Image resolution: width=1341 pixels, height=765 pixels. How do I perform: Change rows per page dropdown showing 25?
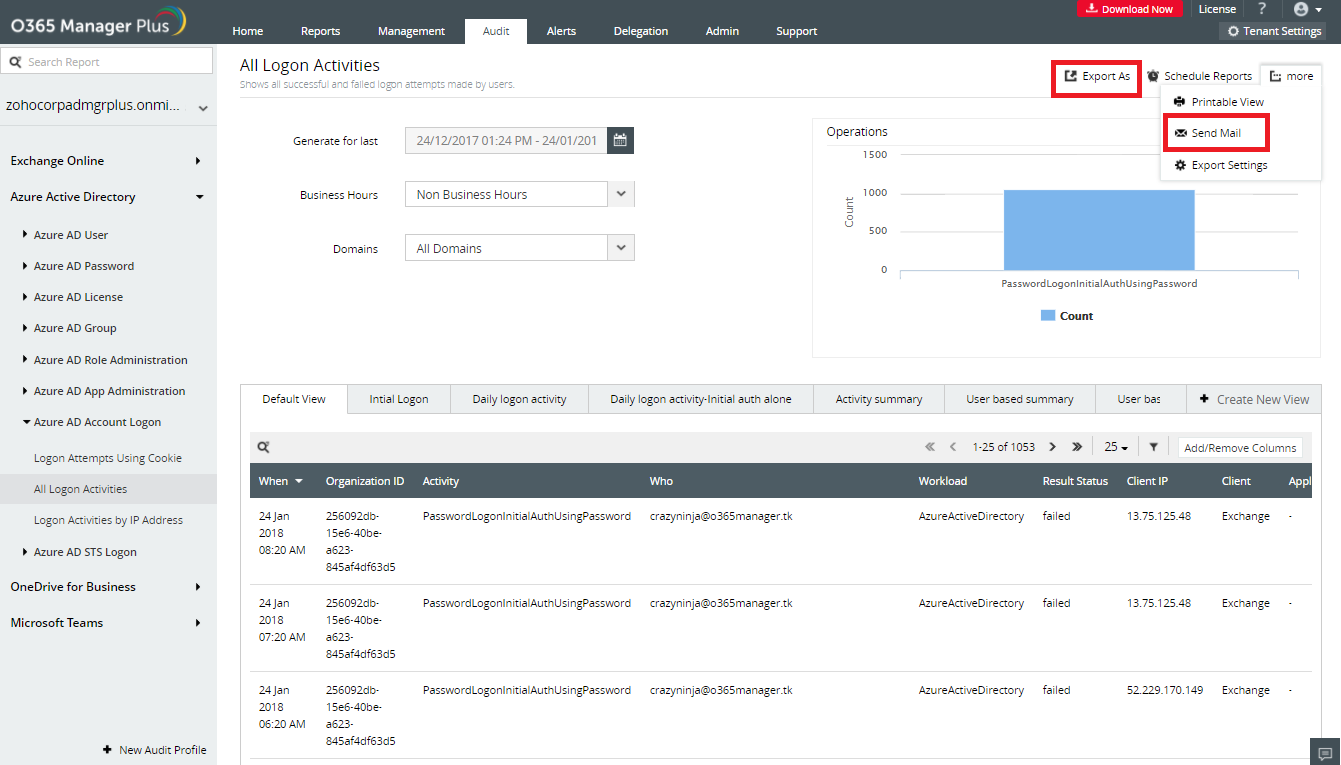[1117, 447]
